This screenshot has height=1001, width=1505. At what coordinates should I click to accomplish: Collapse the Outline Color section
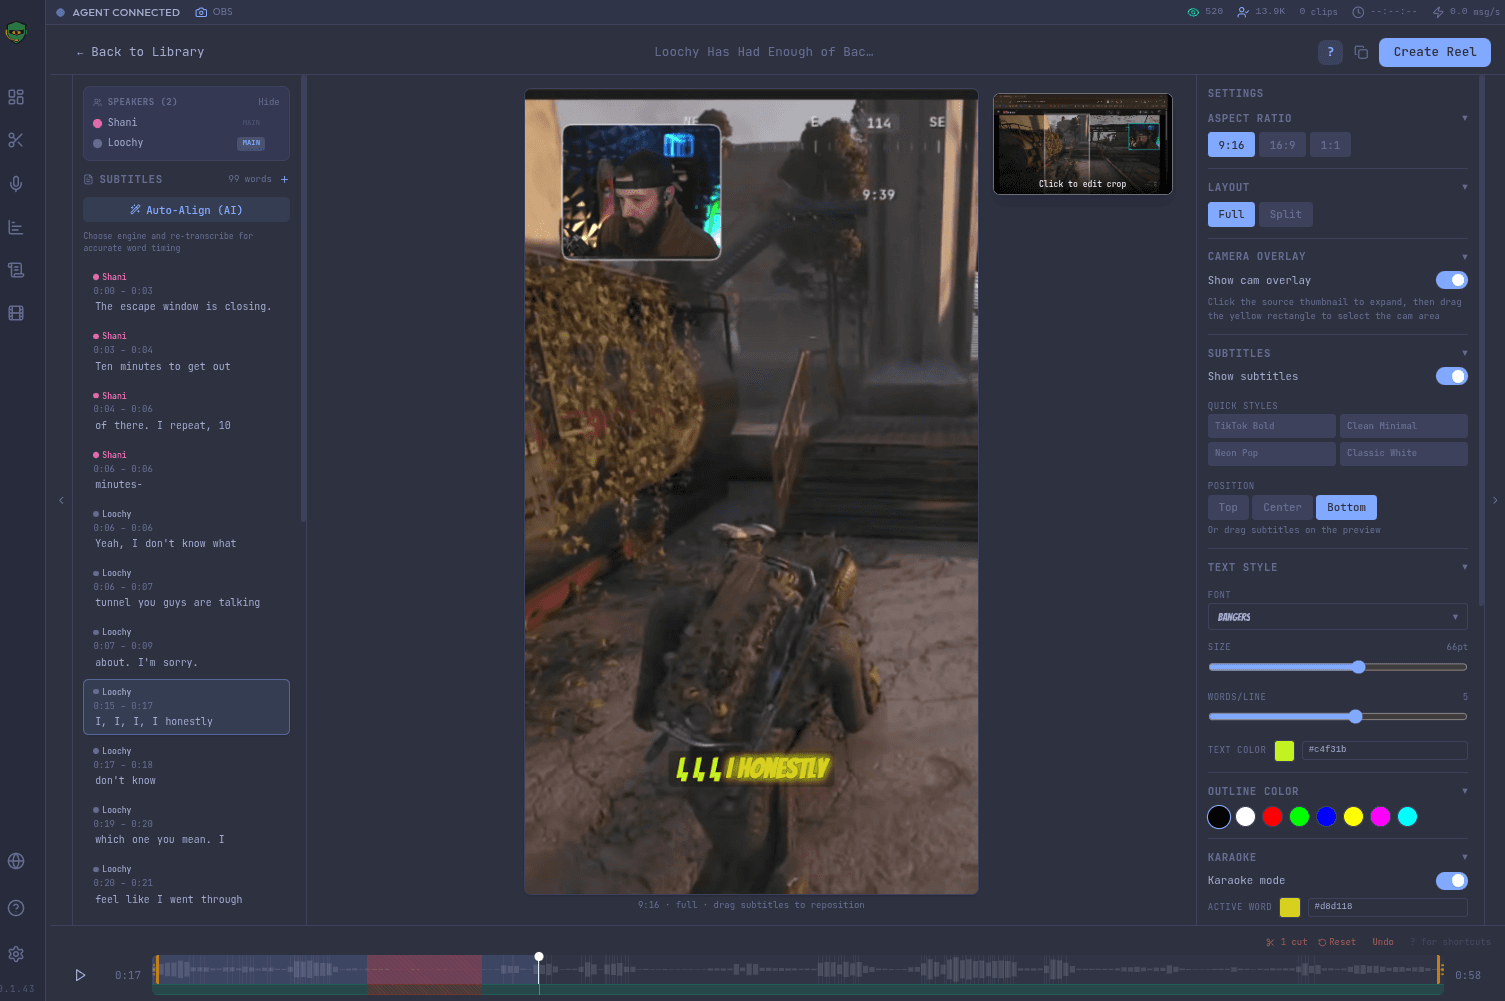point(1465,791)
